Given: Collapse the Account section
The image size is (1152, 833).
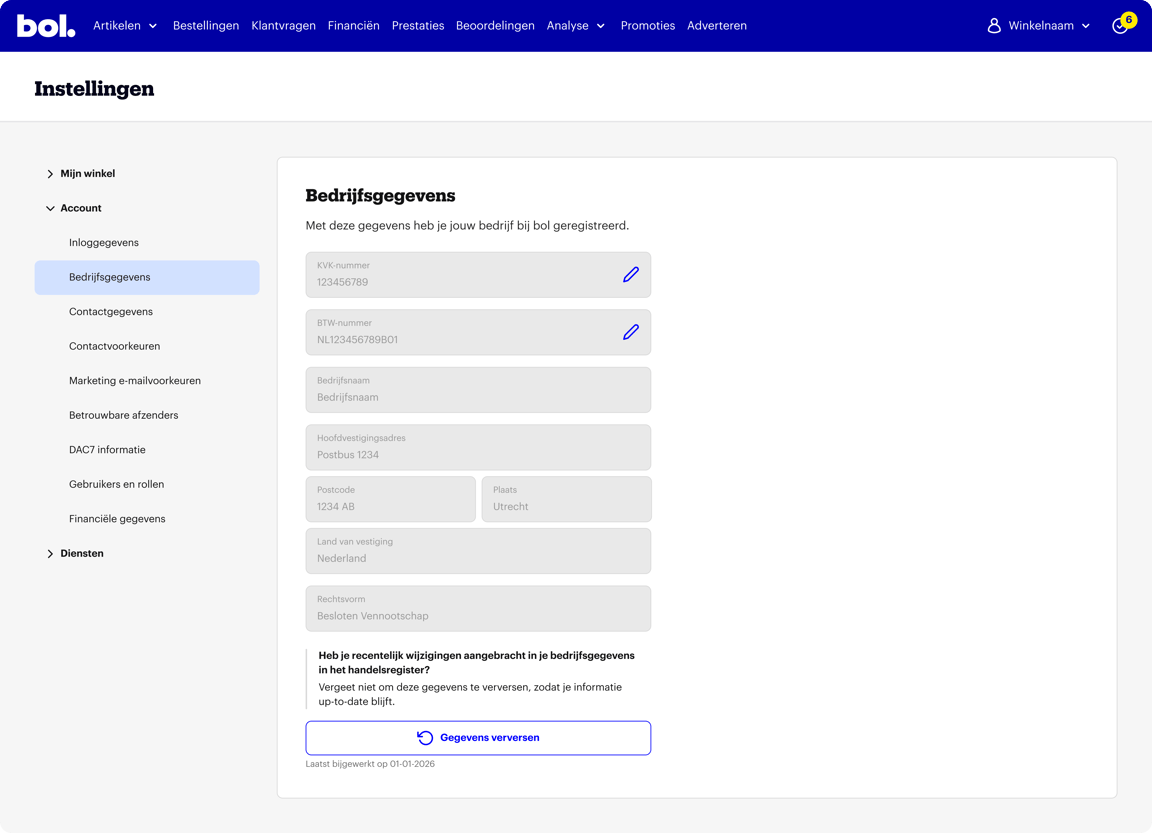Looking at the screenshot, I should point(73,208).
